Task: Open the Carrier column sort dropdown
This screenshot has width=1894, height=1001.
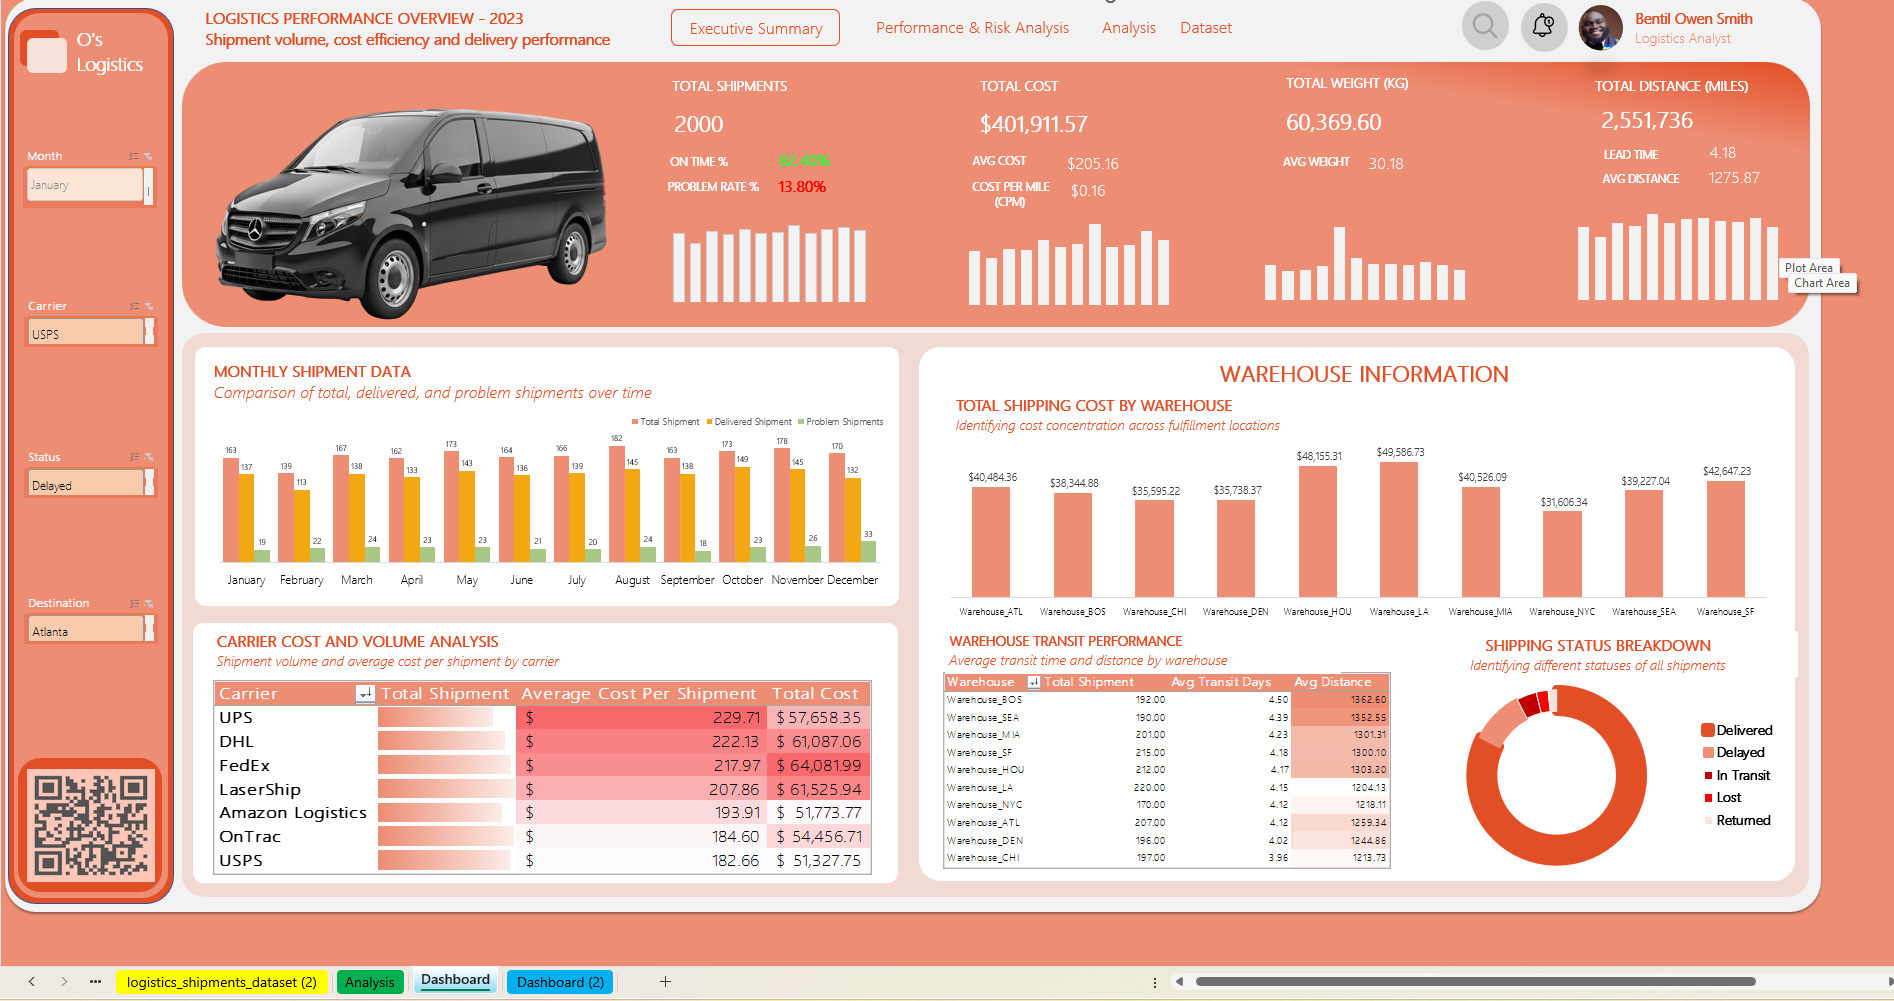Action: coord(364,693)
